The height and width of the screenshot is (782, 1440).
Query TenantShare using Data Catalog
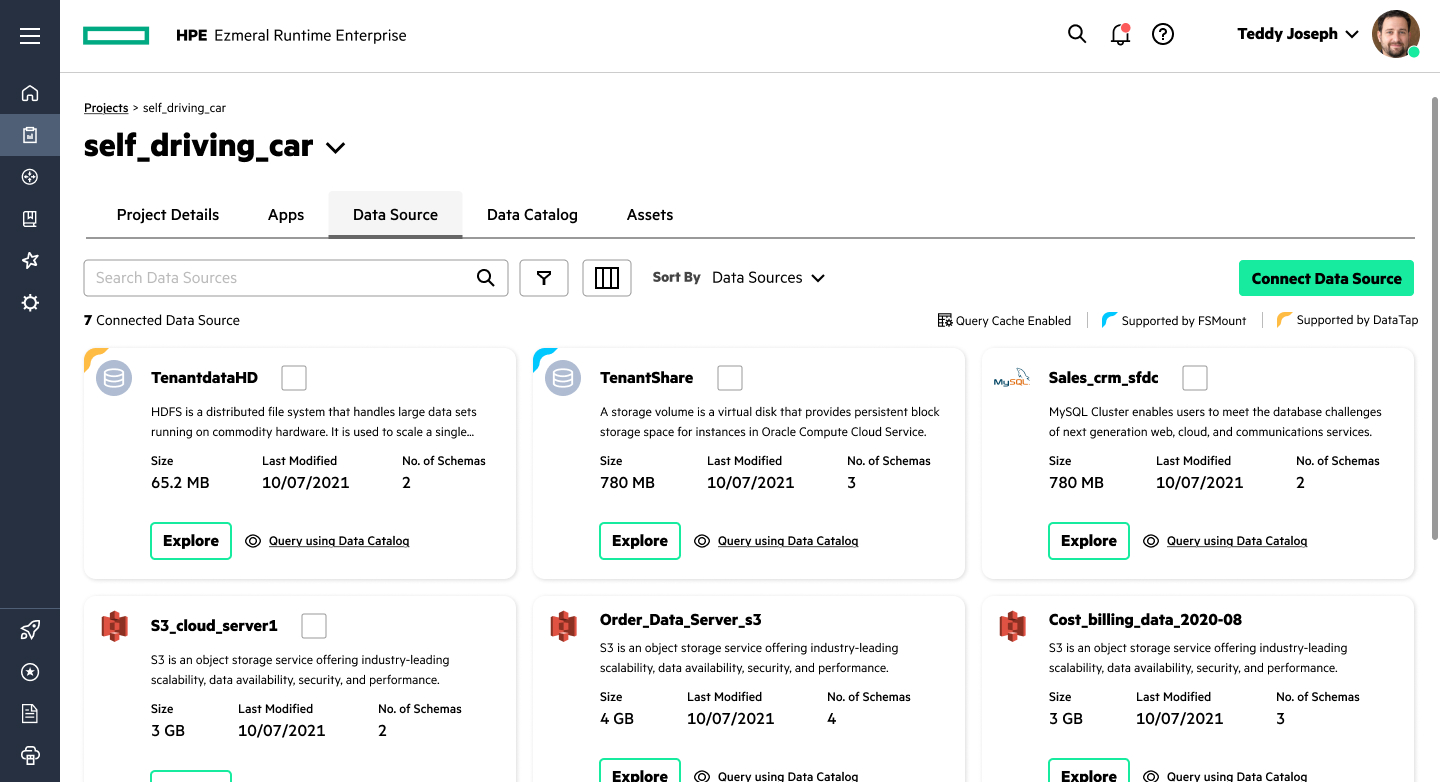click(x=788, y=541)
